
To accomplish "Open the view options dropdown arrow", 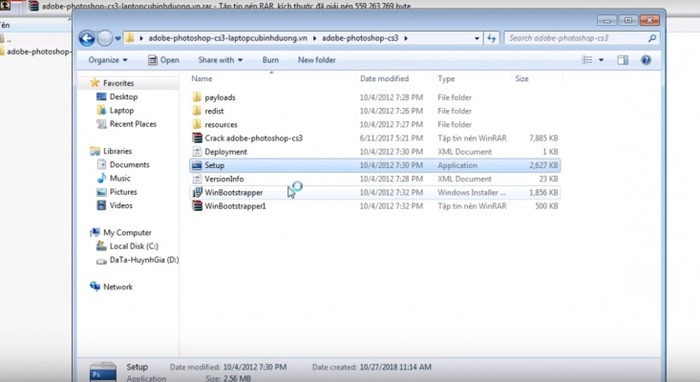I will coord(601,60).
